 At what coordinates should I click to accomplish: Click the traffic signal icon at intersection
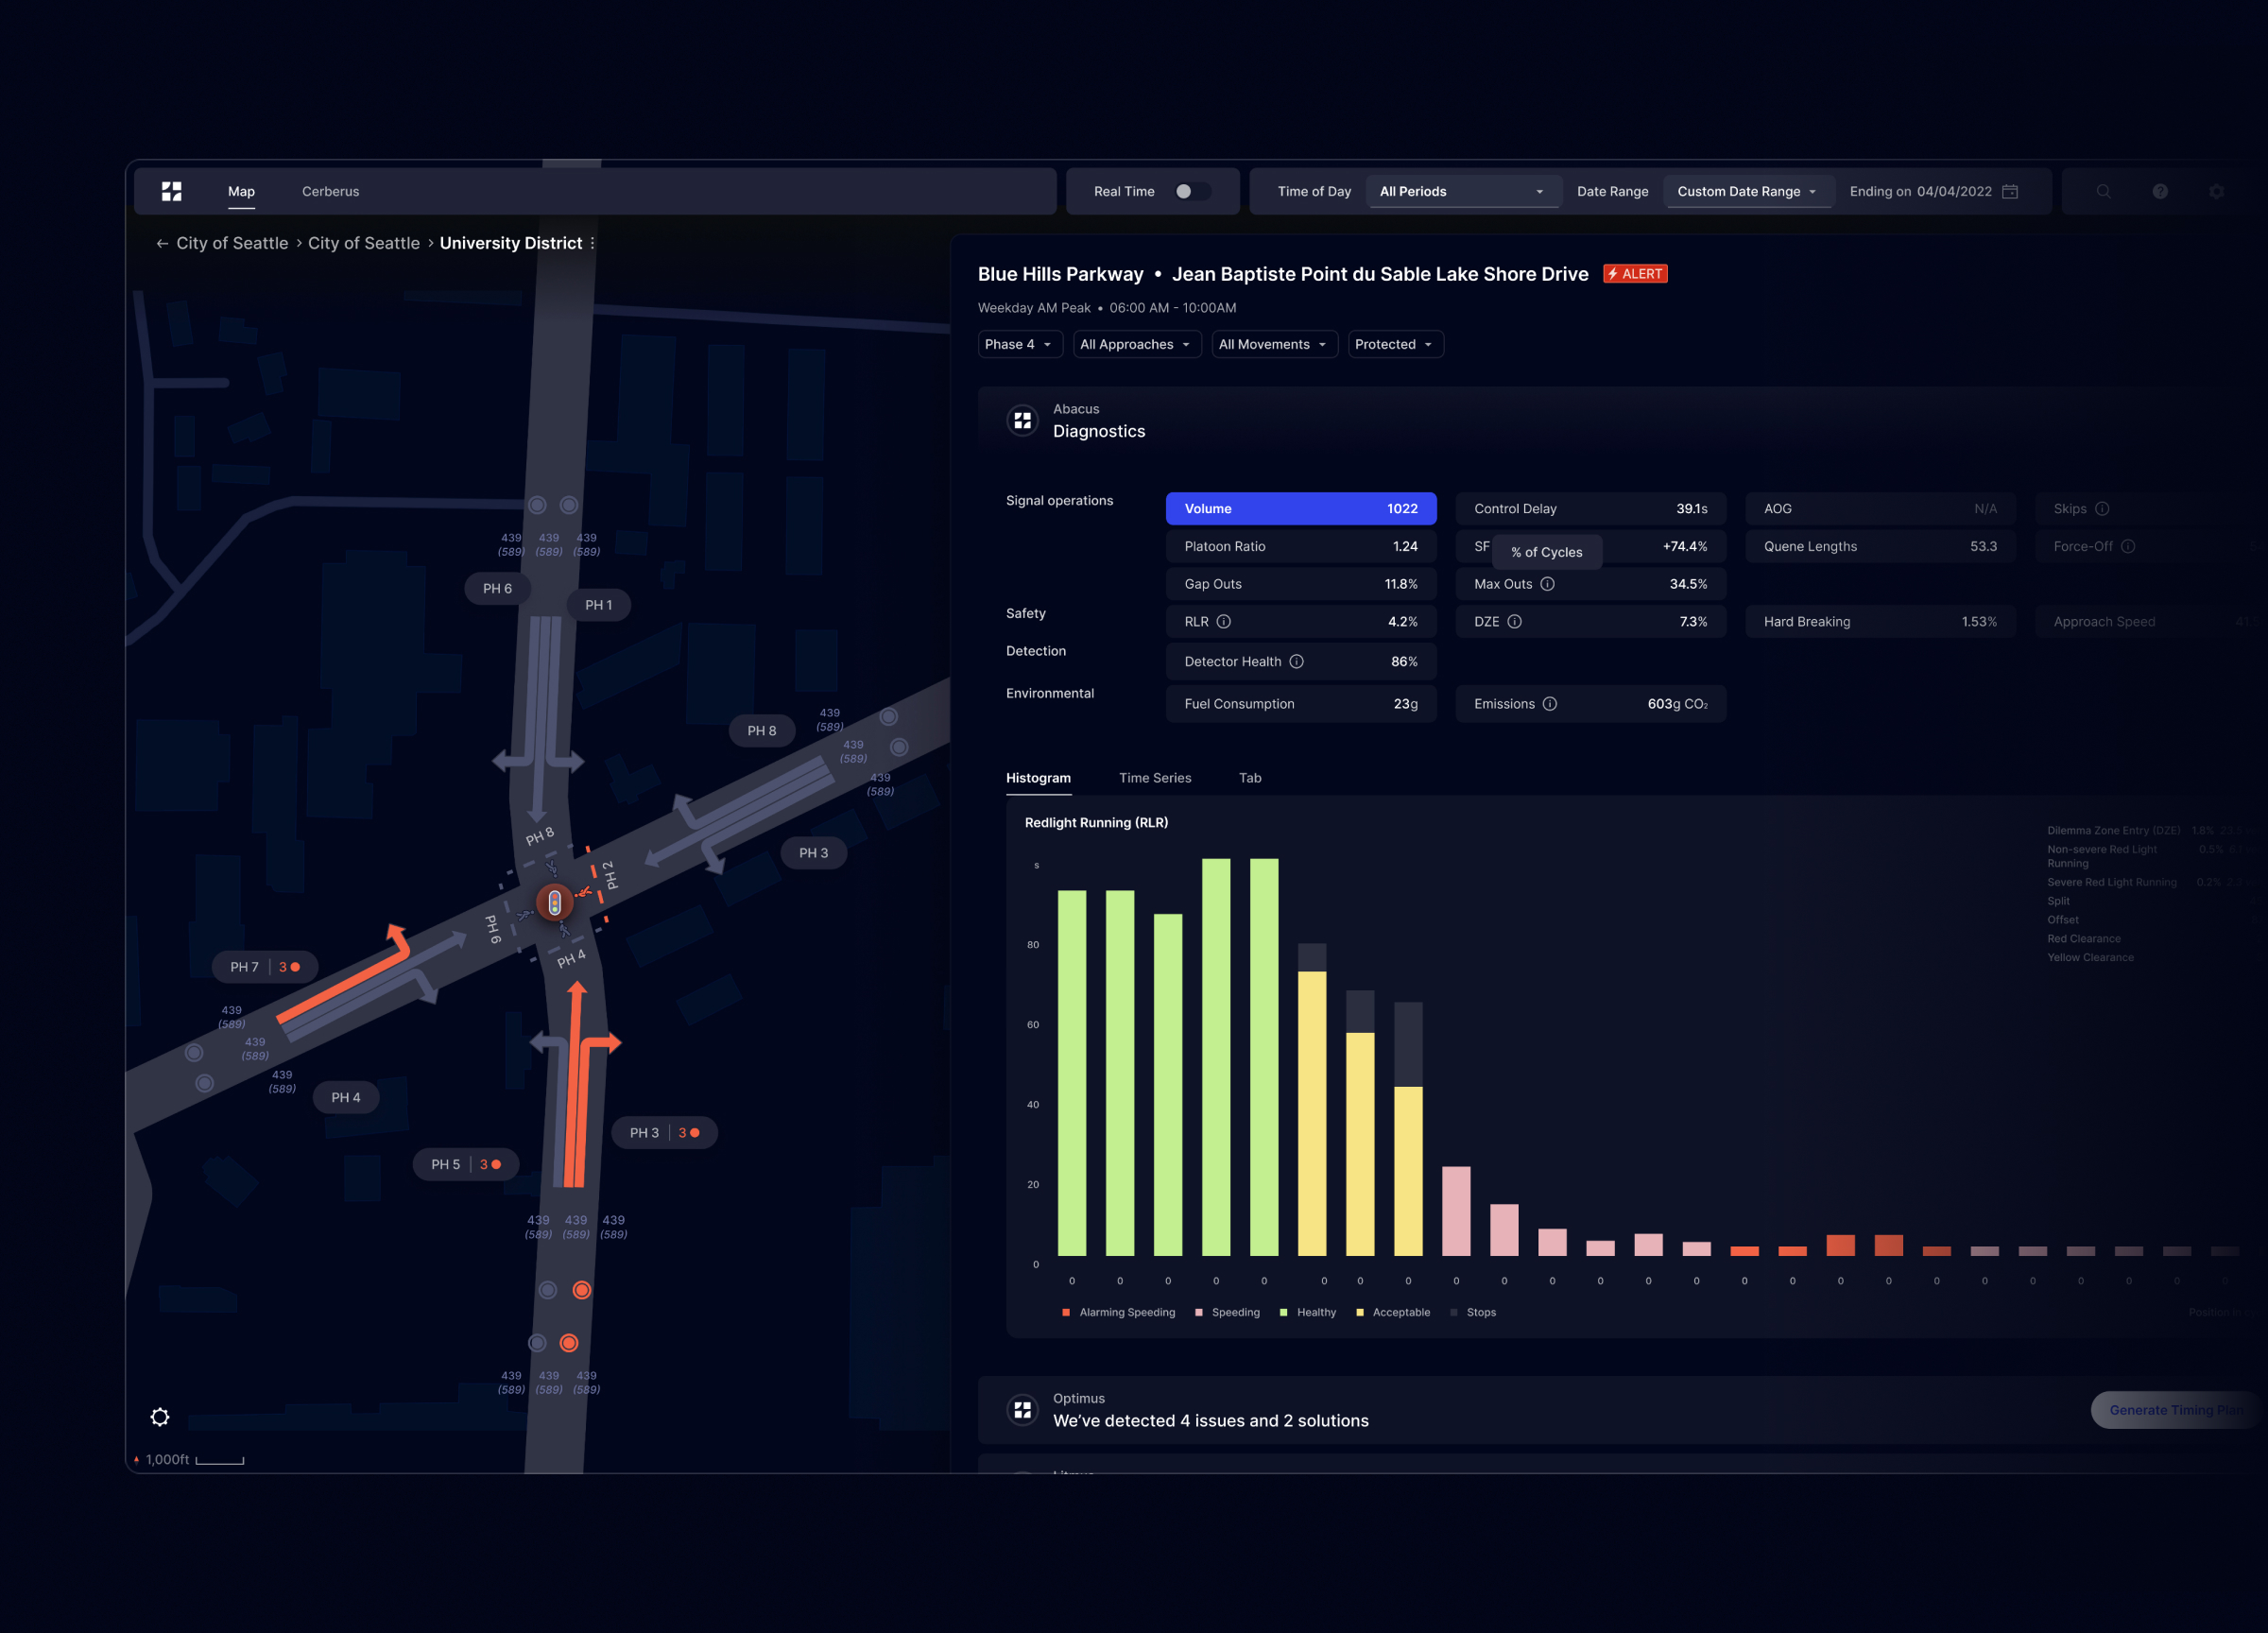(x=554, y=903)
